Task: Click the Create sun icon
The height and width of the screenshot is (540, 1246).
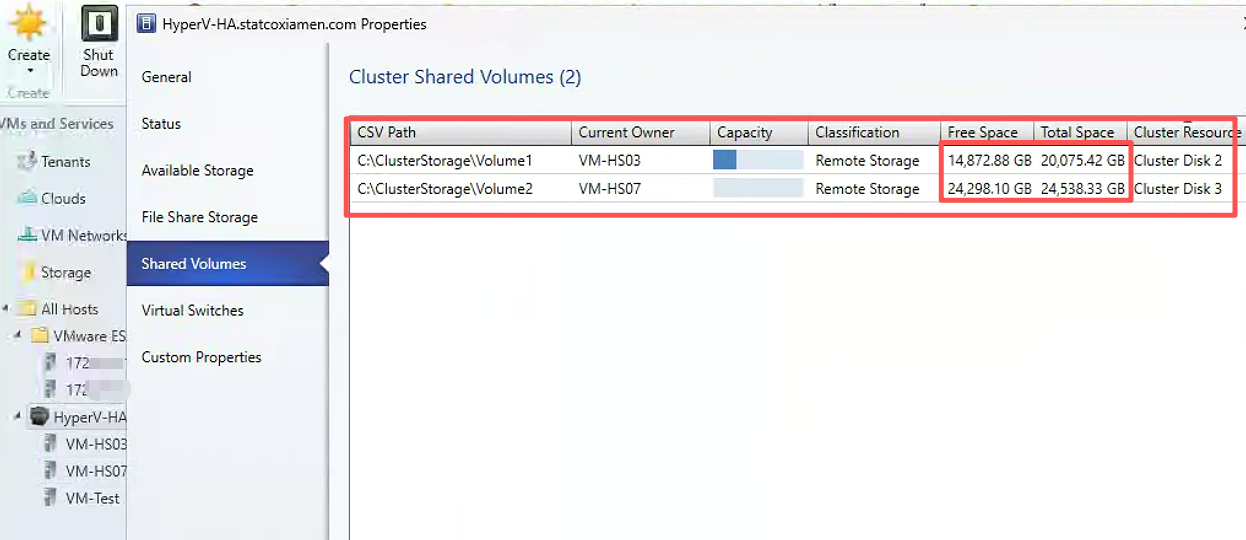Action: click(x=28, y=23)
